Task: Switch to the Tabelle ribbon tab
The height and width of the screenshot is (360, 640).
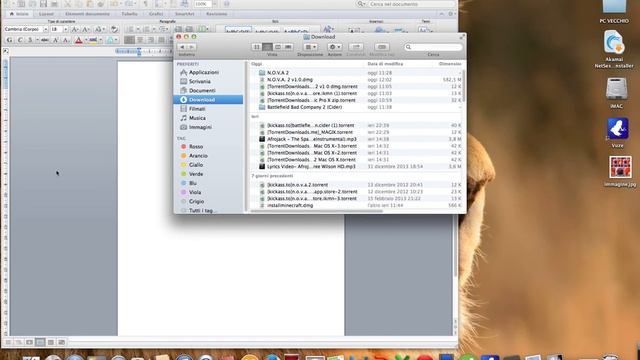Action: coord(129,14)
